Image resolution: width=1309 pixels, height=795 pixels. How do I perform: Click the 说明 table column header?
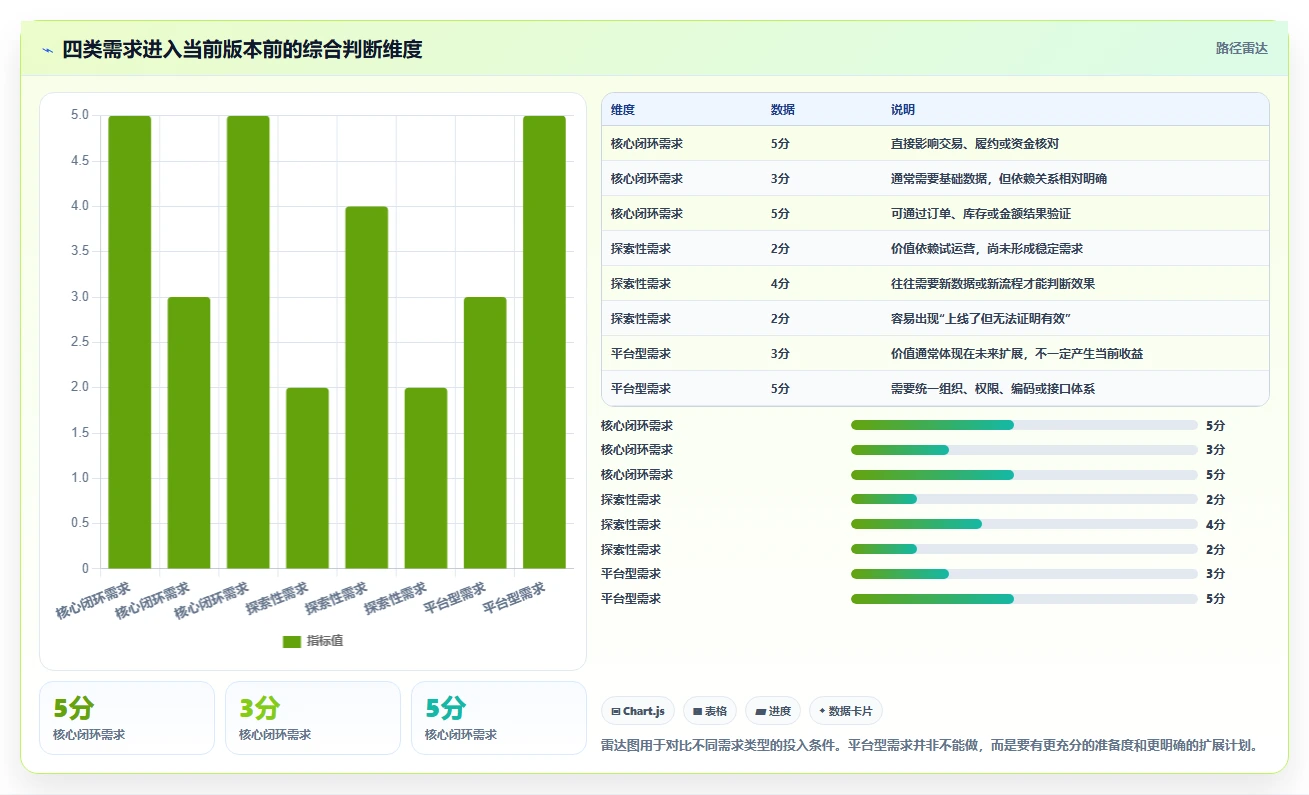click(x=903, y=110)
